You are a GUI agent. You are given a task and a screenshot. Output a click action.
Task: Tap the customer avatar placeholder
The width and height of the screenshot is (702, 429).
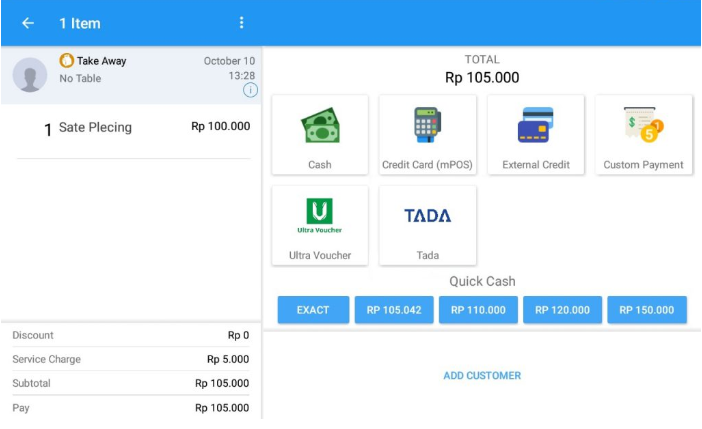tap(30, 75)
